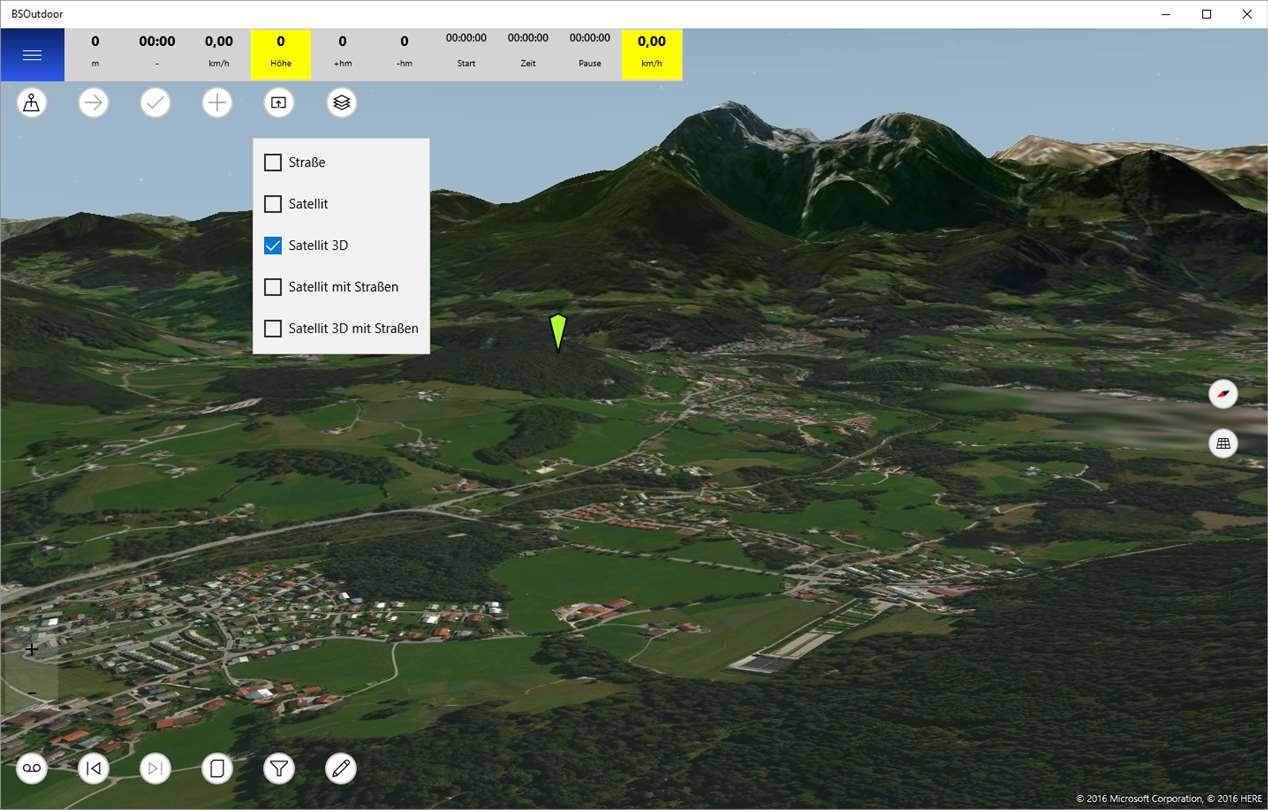
Task: Click the voicemail/recording icon
Action: tap(32, 768)
